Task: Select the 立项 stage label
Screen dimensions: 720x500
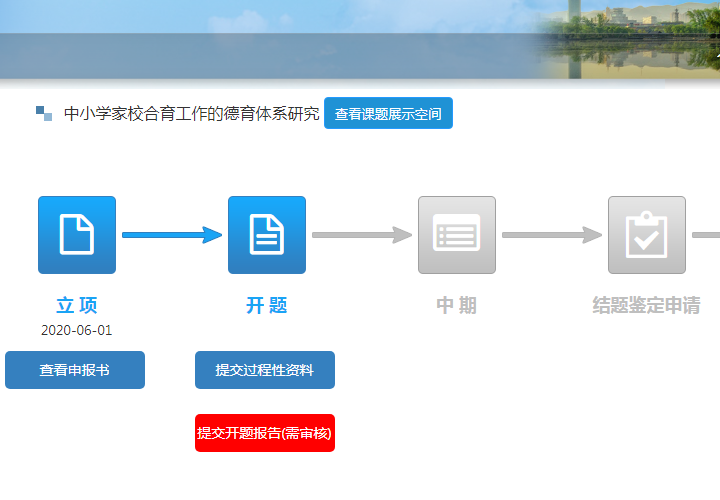Action: [77, 306]
